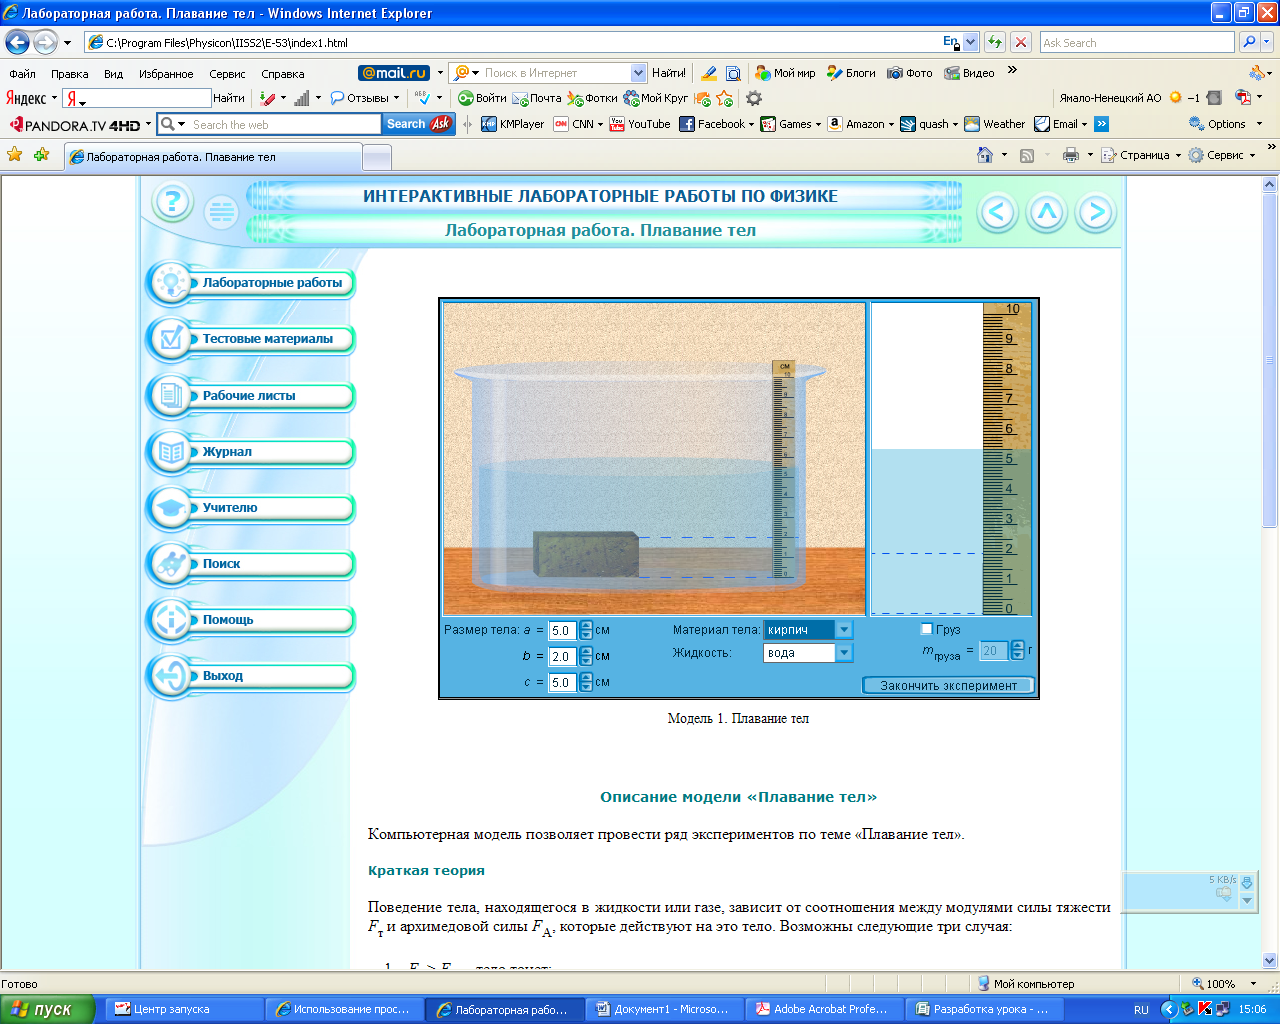Click the Stop loading red X icon

1021,42
